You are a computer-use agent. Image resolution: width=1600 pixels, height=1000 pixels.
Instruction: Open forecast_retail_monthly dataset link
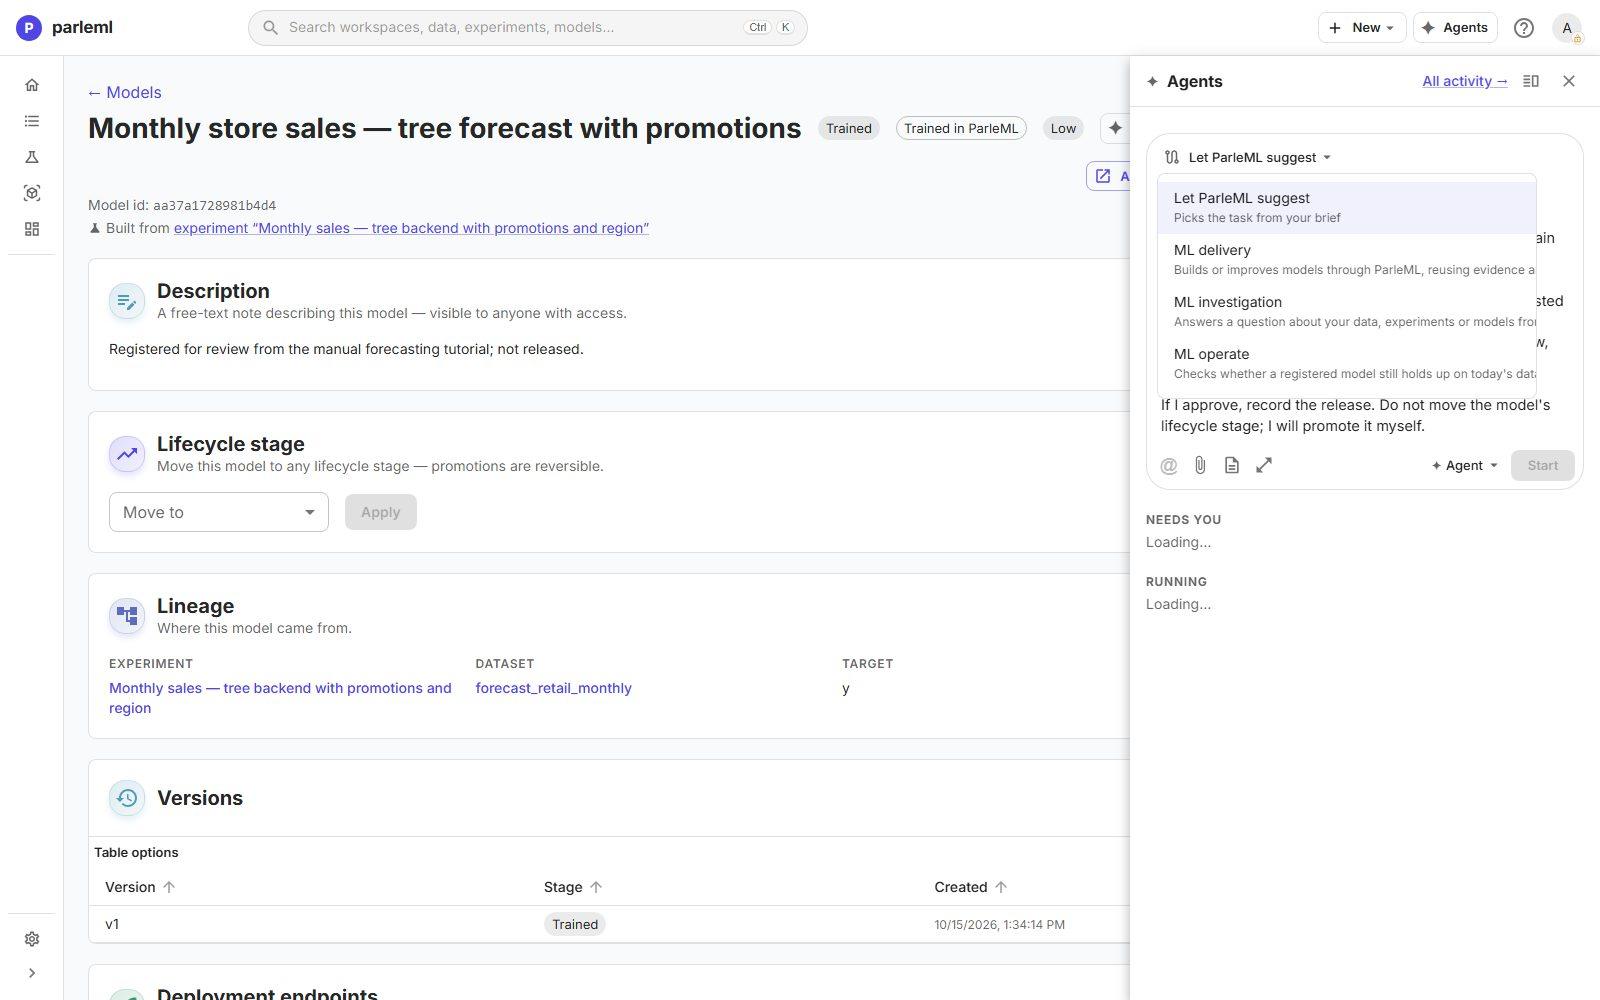[x=553, y=688]
